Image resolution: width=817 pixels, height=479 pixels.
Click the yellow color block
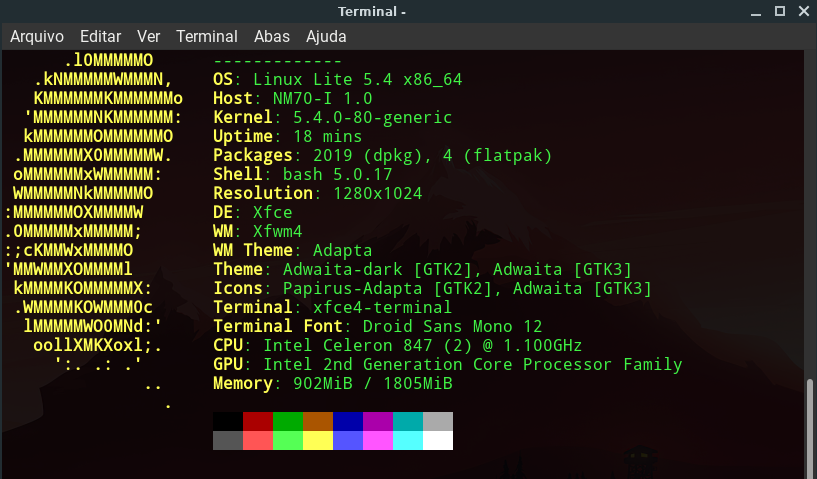(318, 440)
